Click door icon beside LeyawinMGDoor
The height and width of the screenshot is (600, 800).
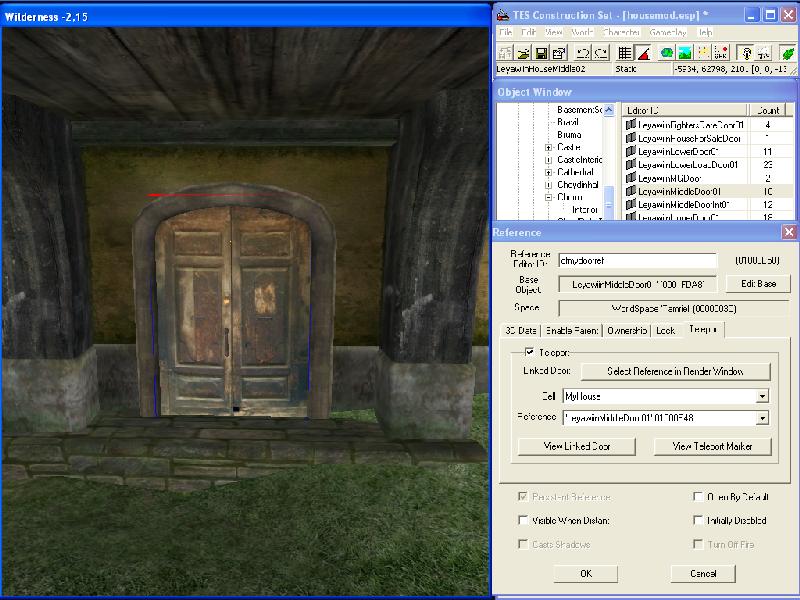tap(631, 178)
